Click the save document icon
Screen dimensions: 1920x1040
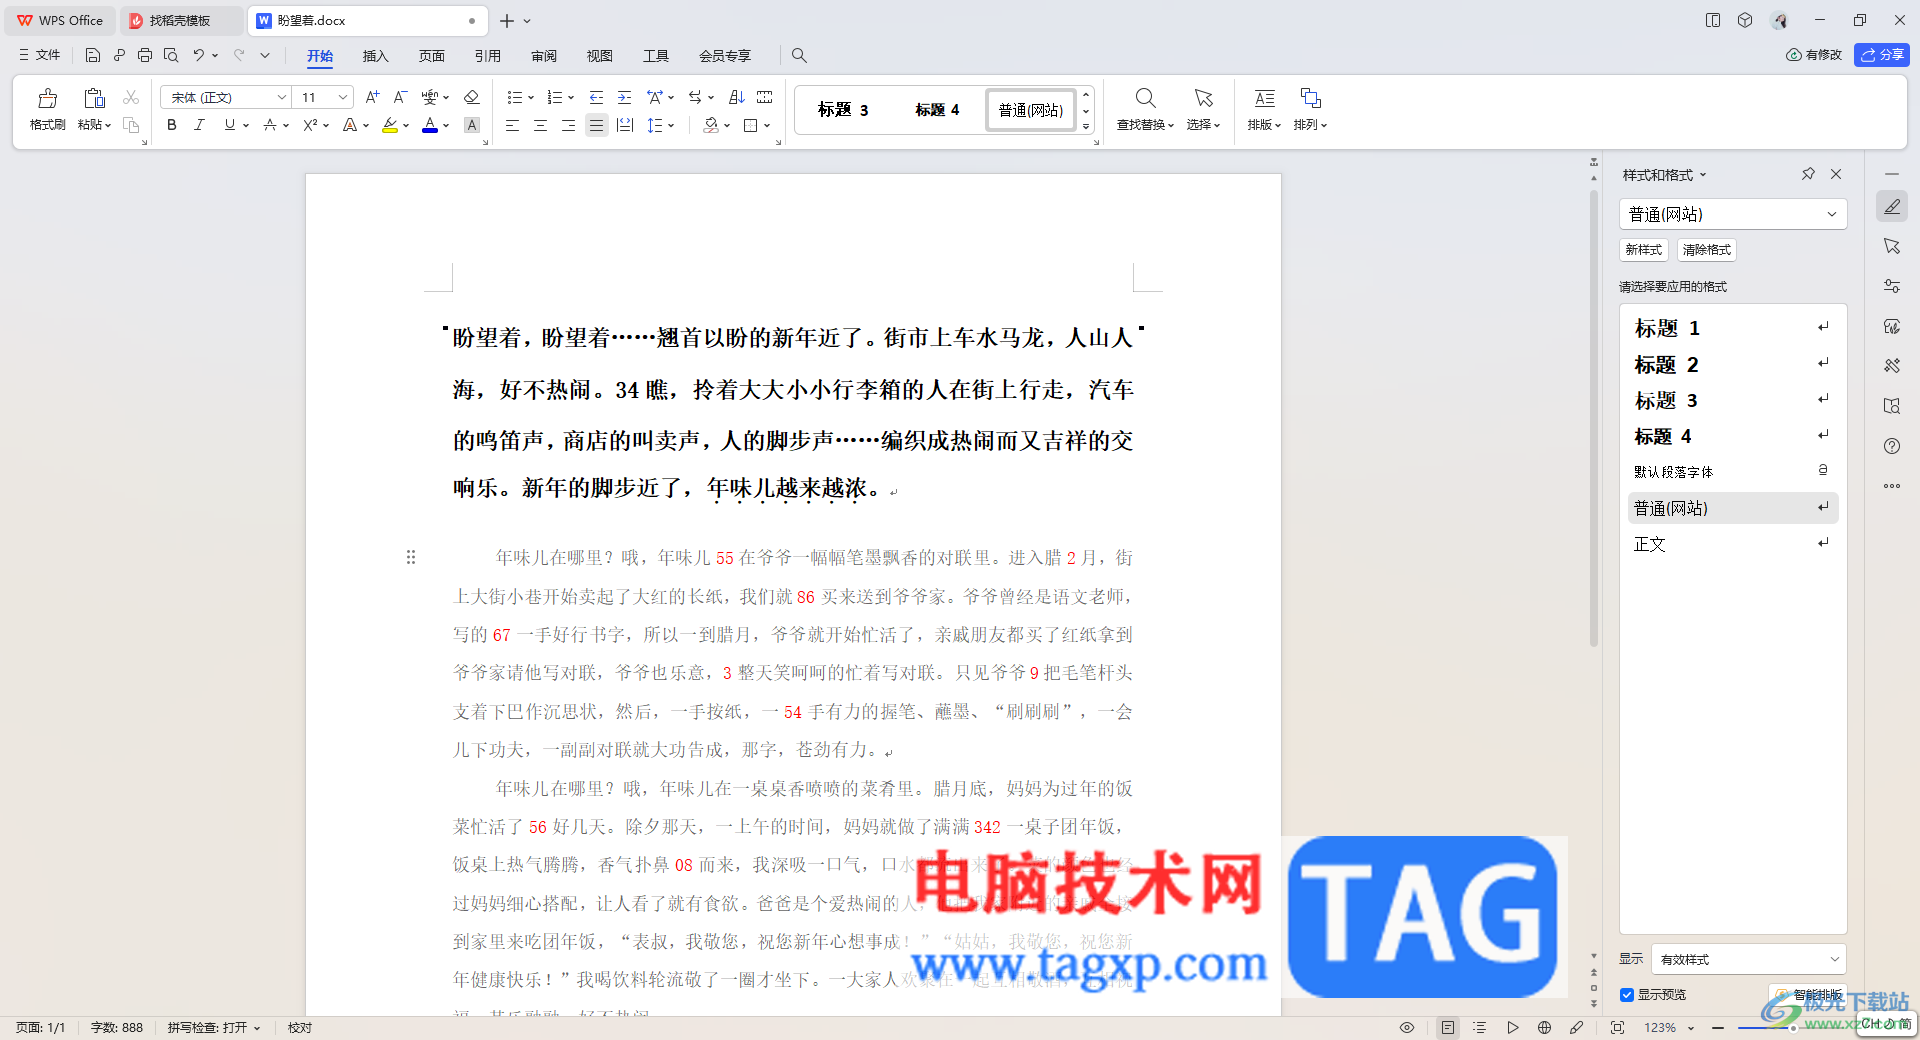point(93,55)
